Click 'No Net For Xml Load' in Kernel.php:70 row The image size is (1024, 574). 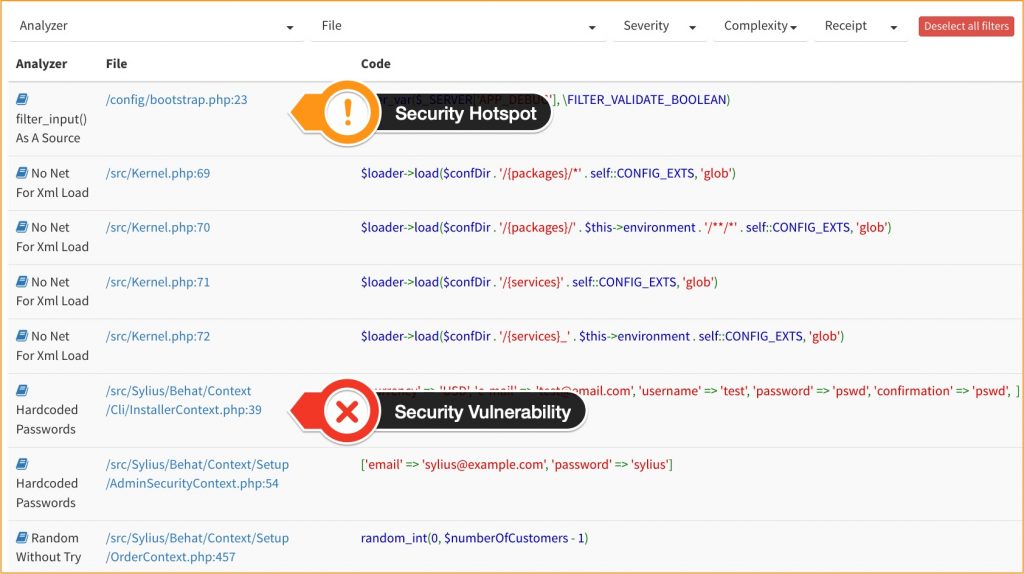coord(52,237)
